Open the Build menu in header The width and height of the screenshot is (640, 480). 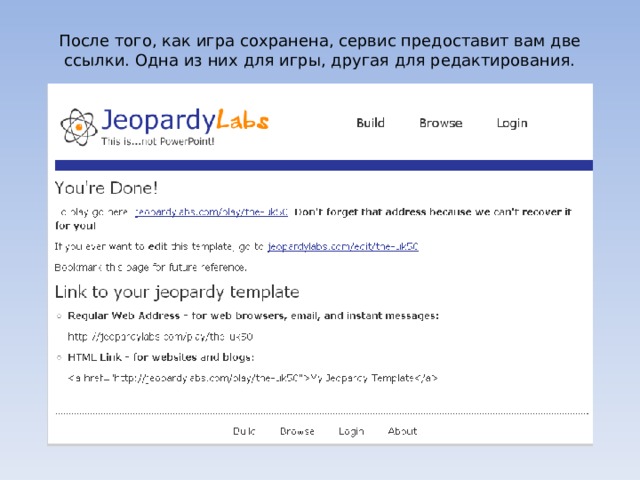pos(370,123)
